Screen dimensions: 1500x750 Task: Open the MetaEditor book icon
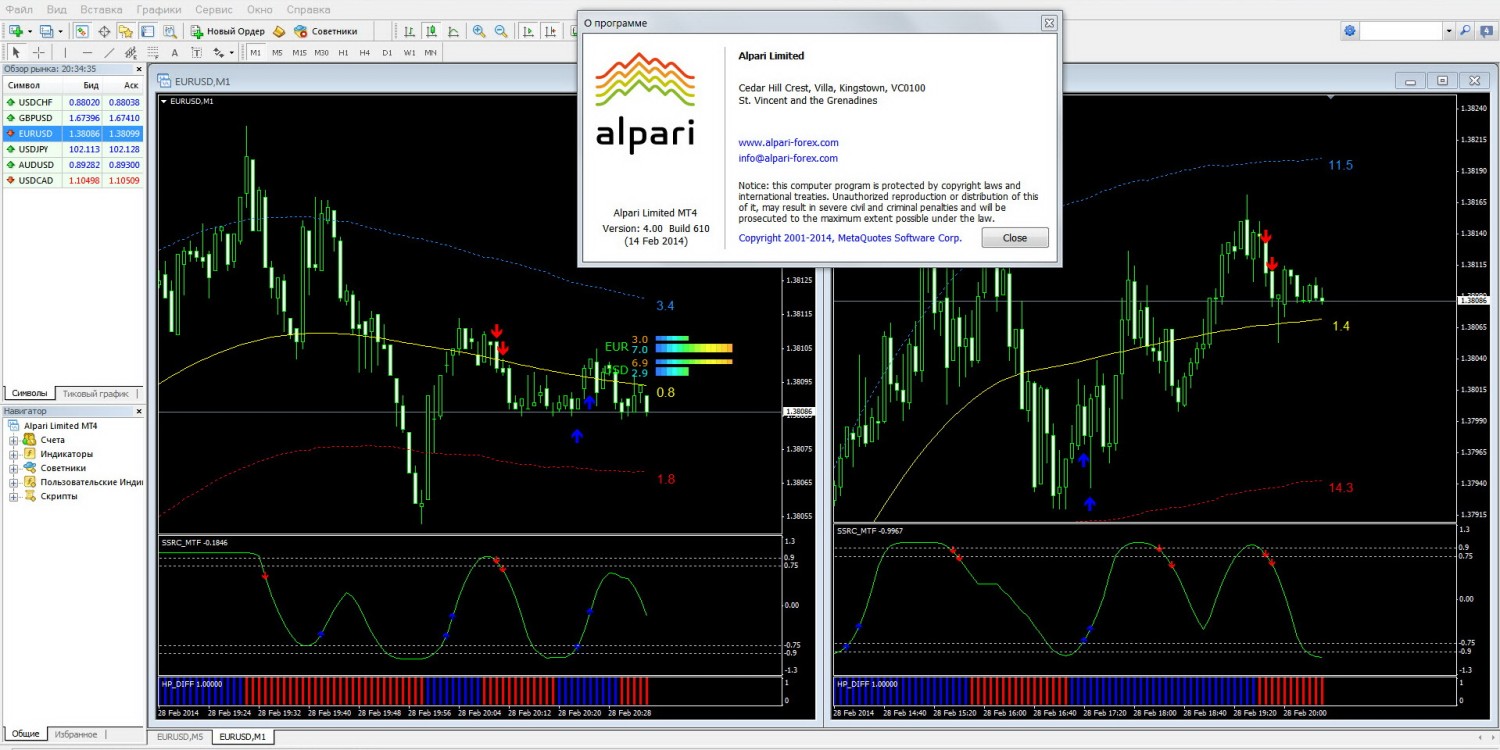pos(279,31)
